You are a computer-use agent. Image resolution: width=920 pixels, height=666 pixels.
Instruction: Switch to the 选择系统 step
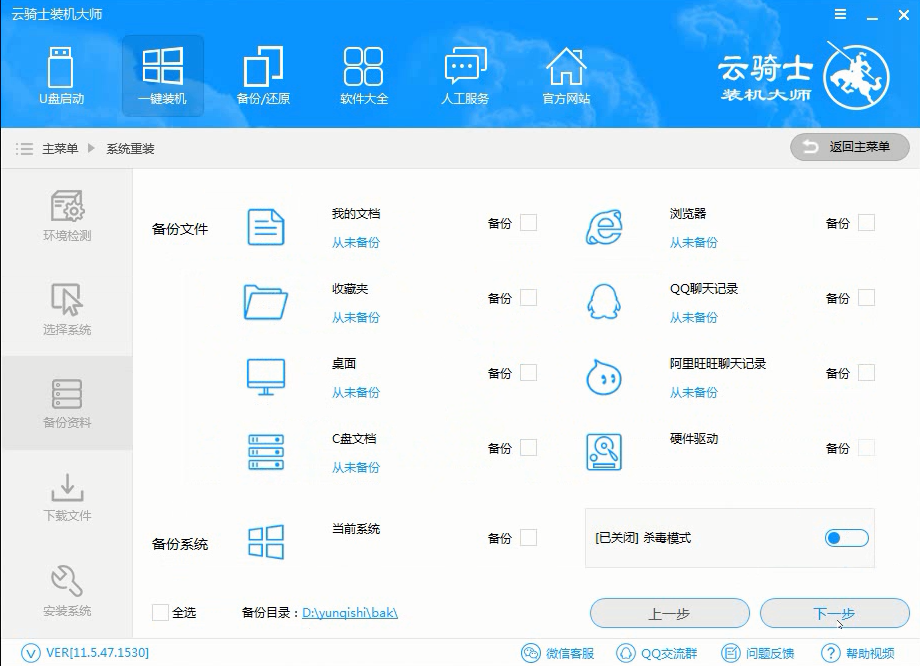66,310
